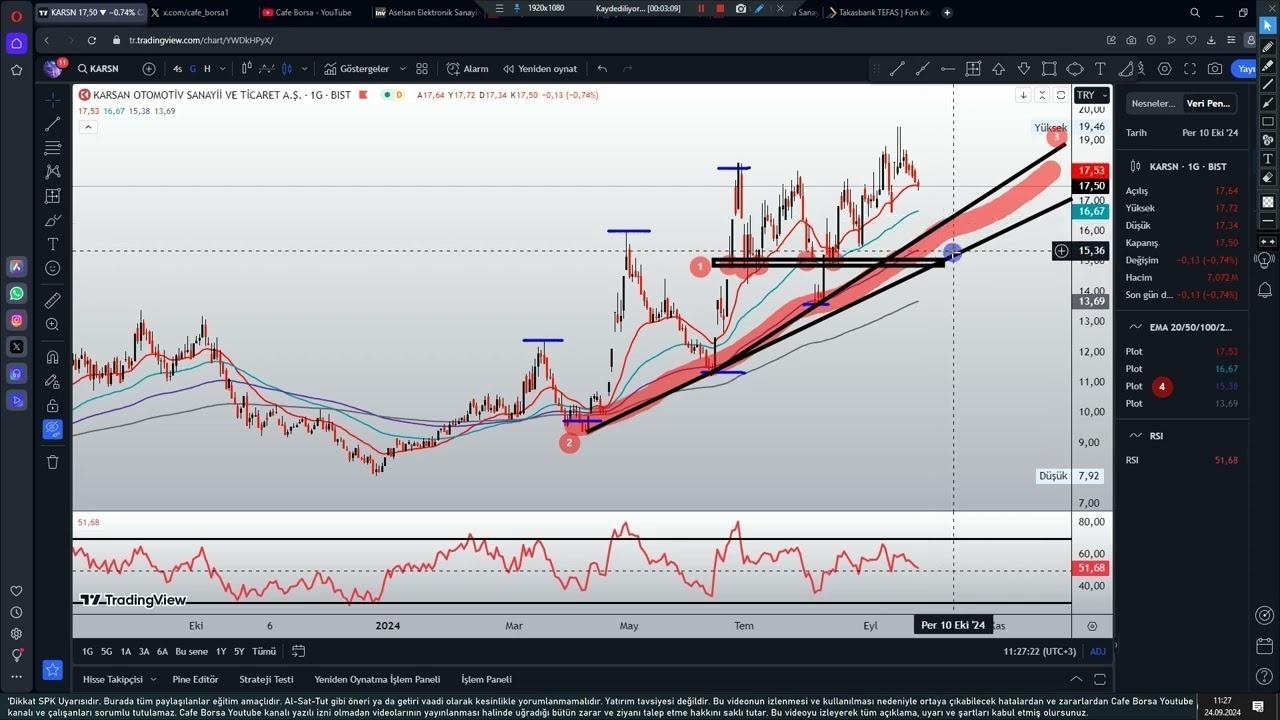1280x720 pixels.
Task: Open the Fibonacci/gann tools in left sidebar
Action: (52, 148)
